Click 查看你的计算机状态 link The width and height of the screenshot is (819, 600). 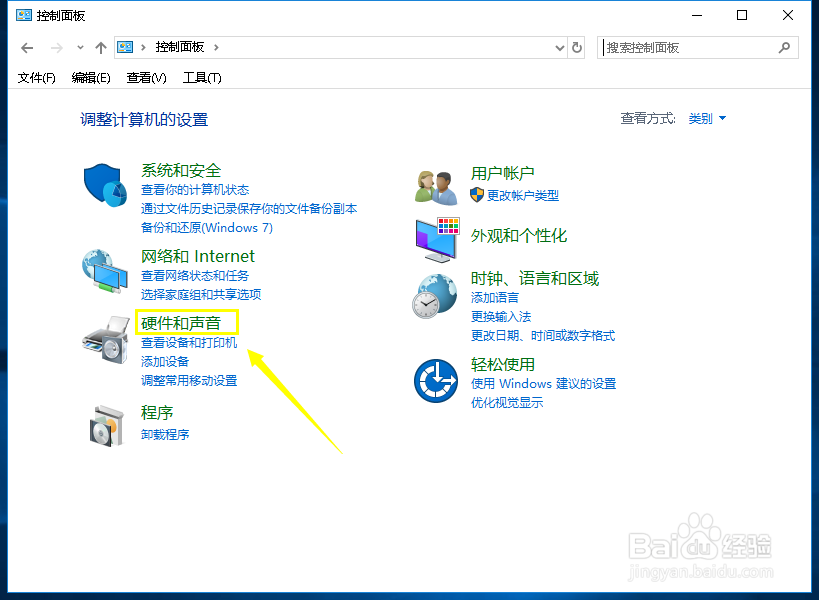tap(195, 190)
